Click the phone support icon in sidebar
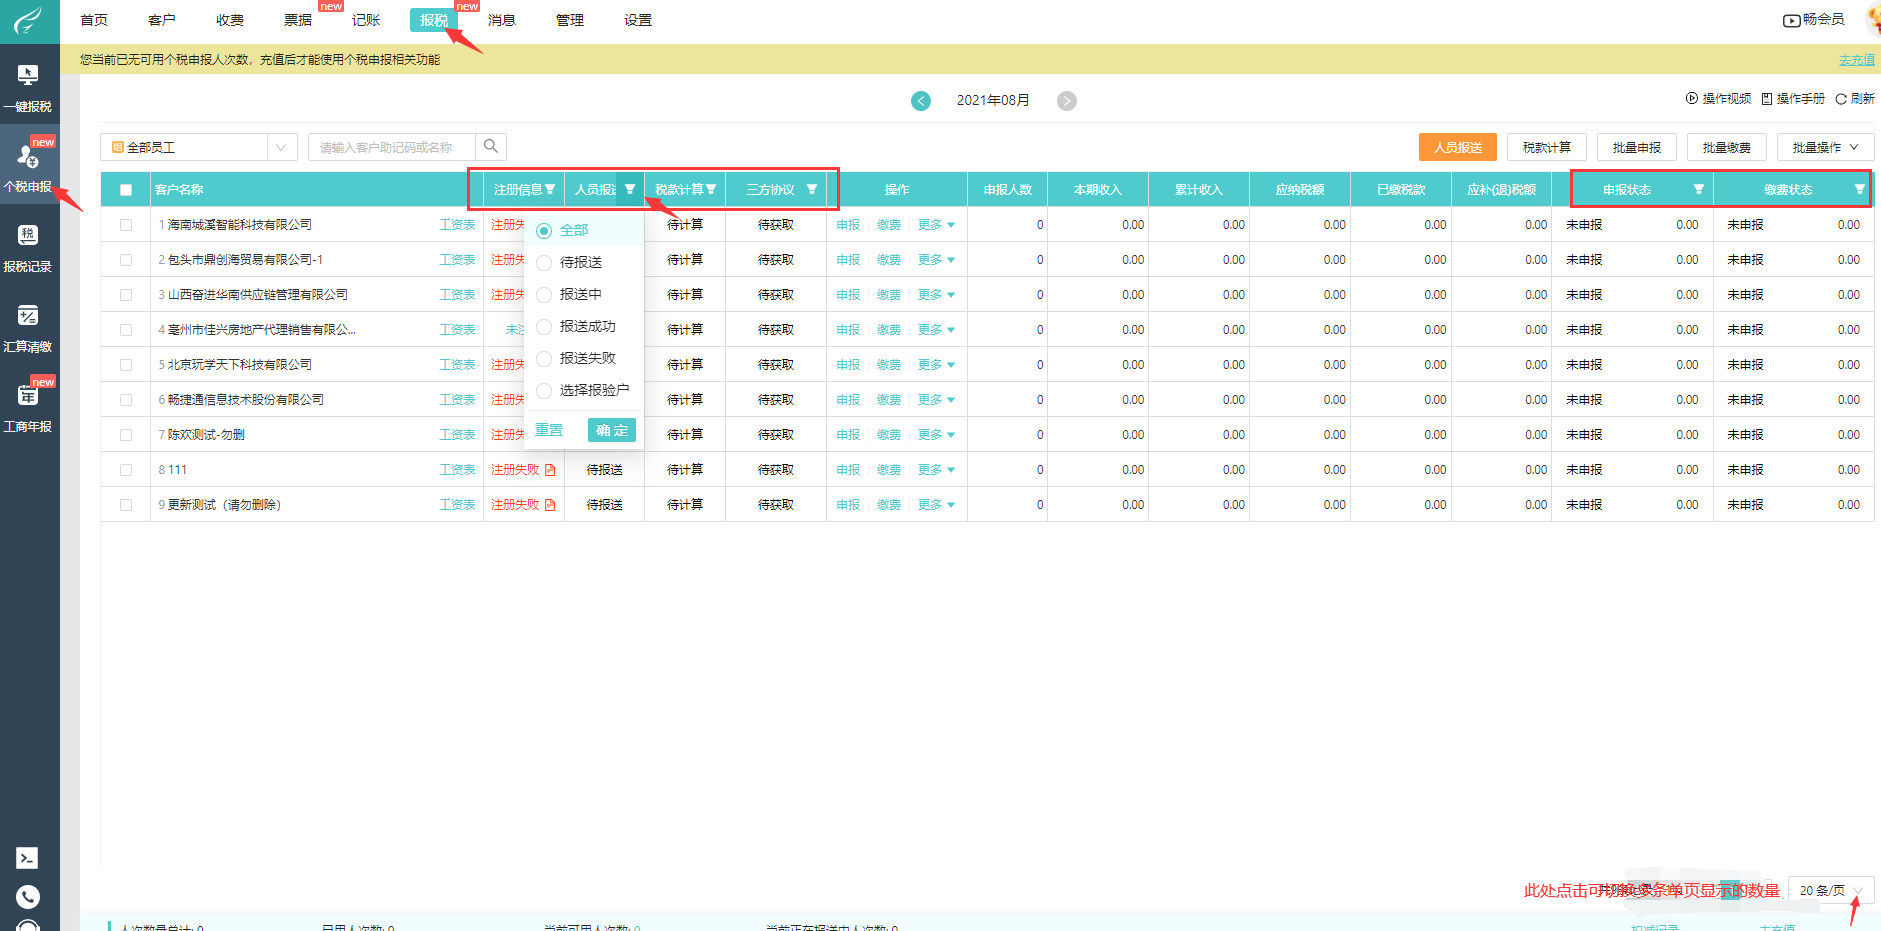The width and height of the screenshot is (1881, 931). (28, 897)
